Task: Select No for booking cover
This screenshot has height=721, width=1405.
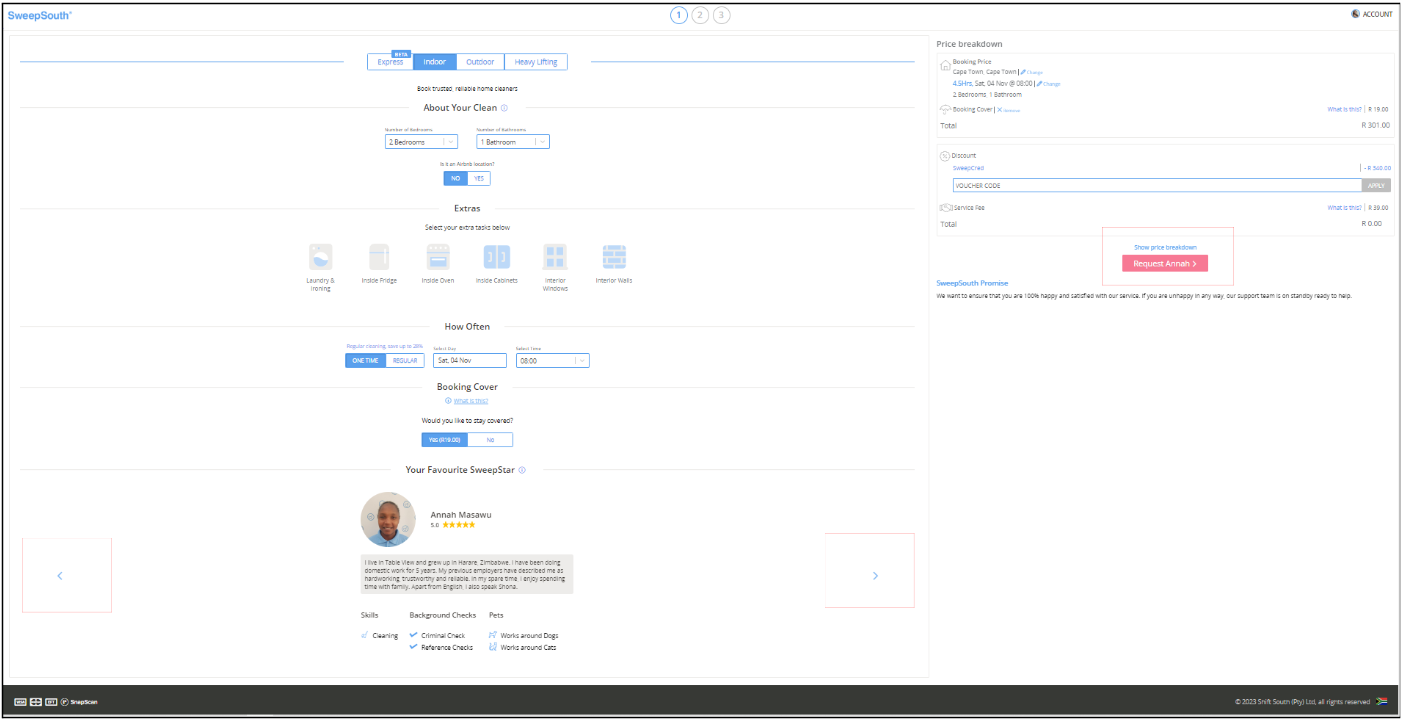Action: tap(490, 440)
